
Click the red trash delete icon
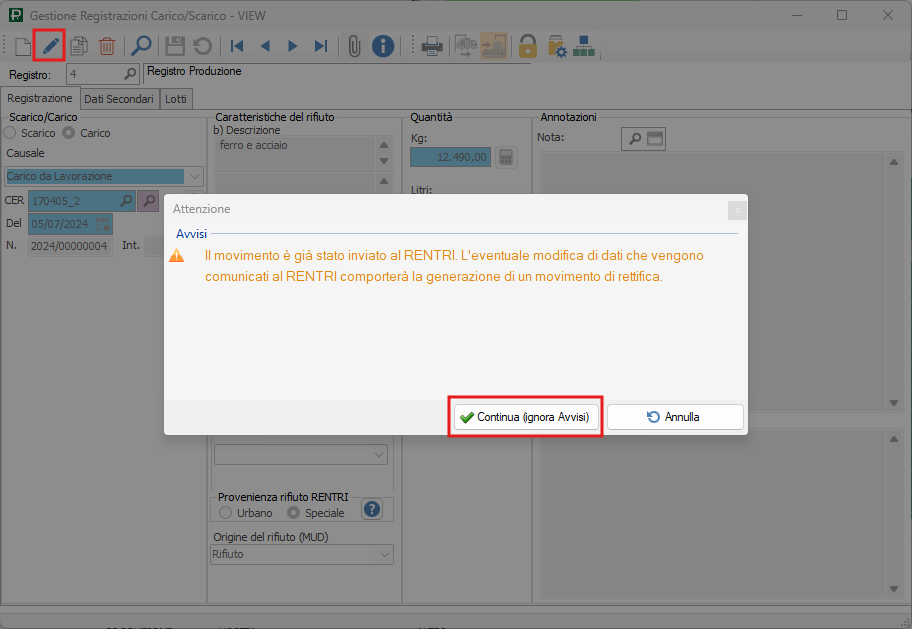point(106,45)
